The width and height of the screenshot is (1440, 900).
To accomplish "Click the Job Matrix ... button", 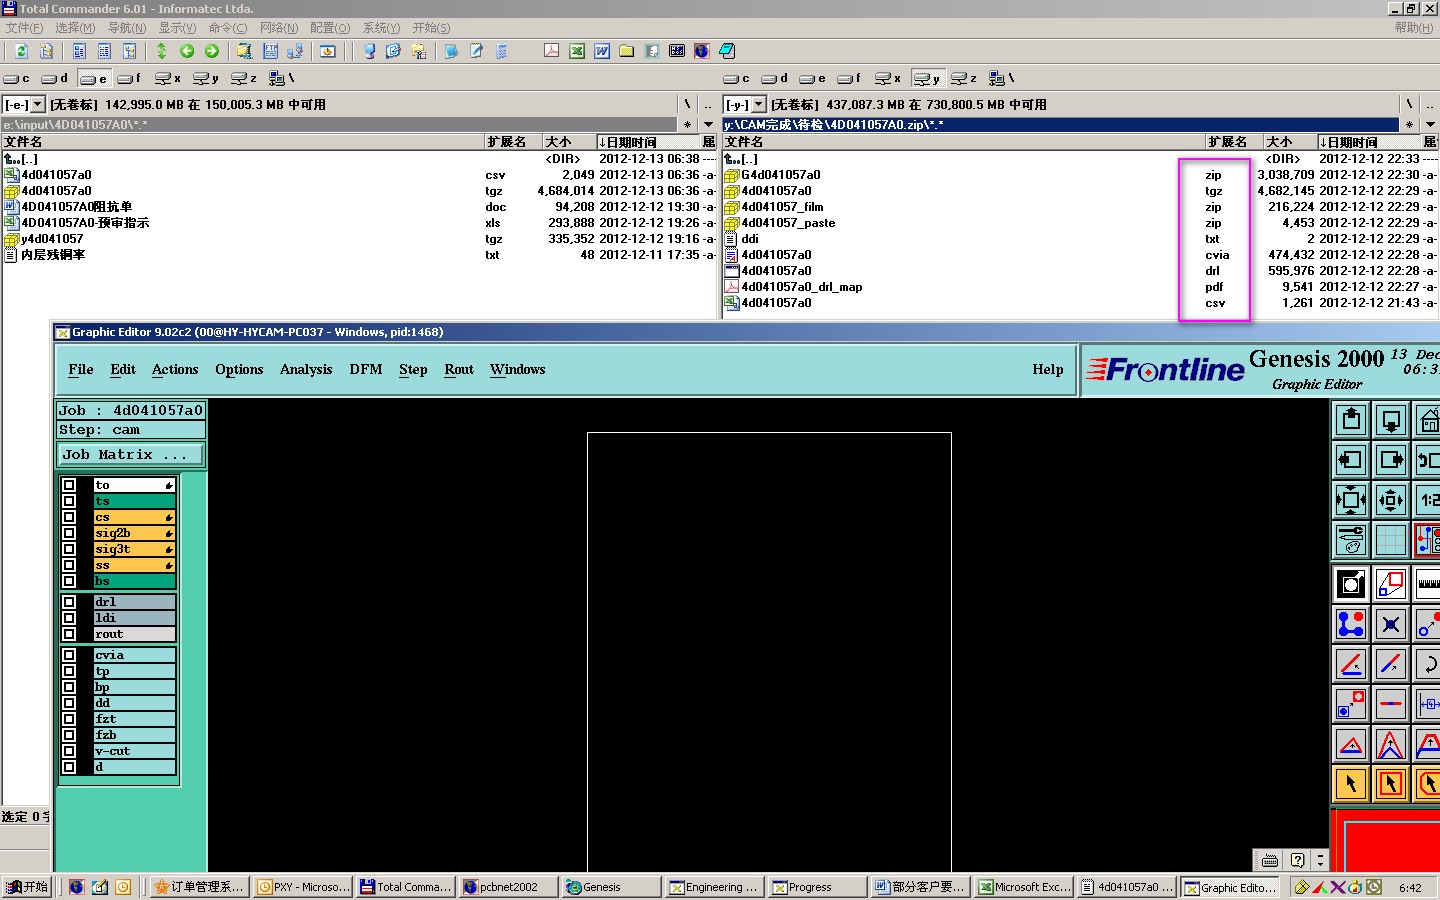I will [130, 455].
